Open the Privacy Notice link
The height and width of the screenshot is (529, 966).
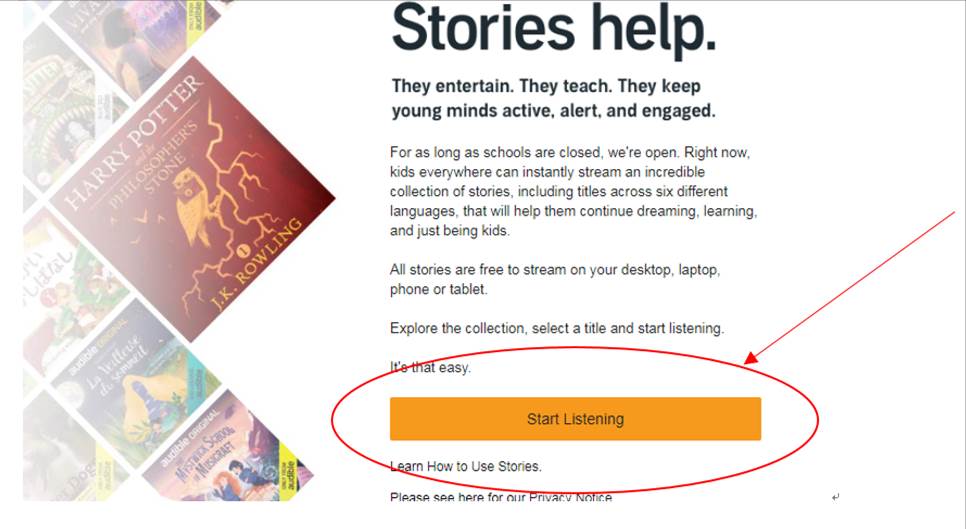pos(570,497)
